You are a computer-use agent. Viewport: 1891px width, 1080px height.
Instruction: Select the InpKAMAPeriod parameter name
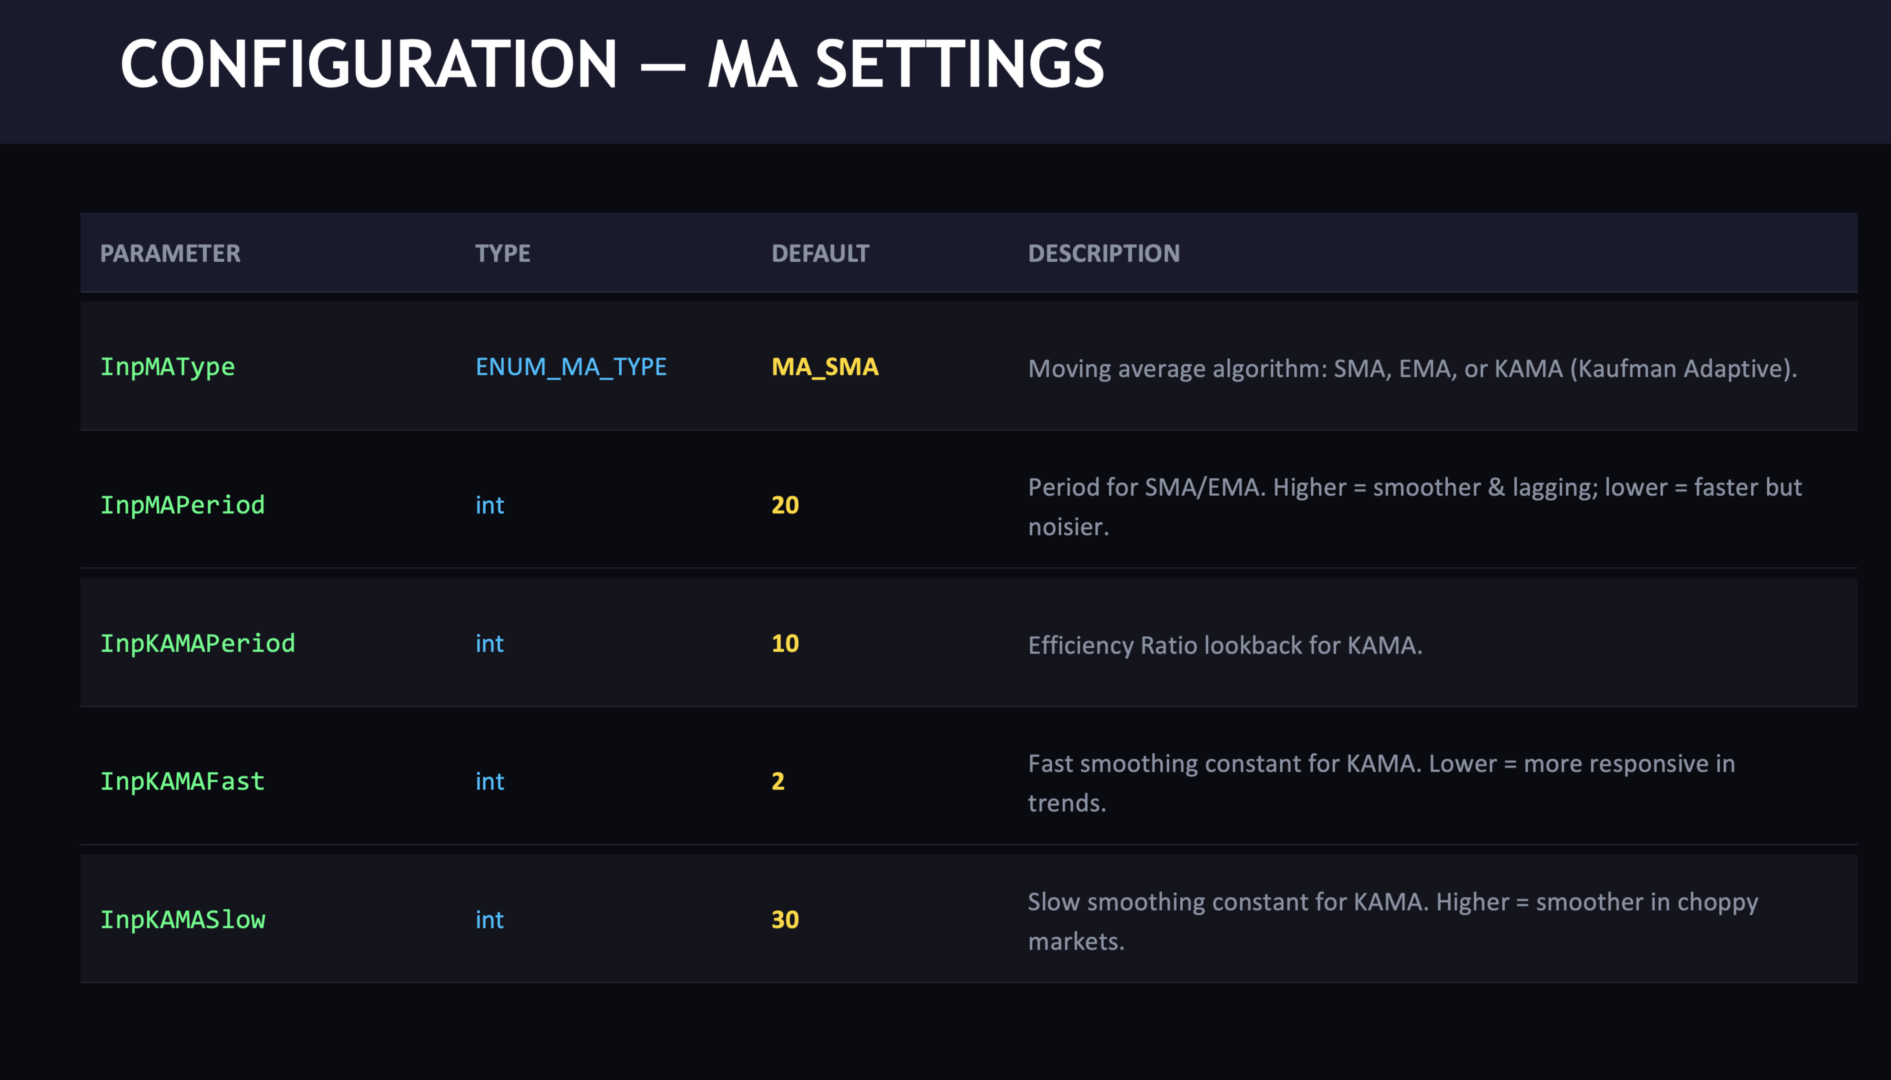(197, 643)
